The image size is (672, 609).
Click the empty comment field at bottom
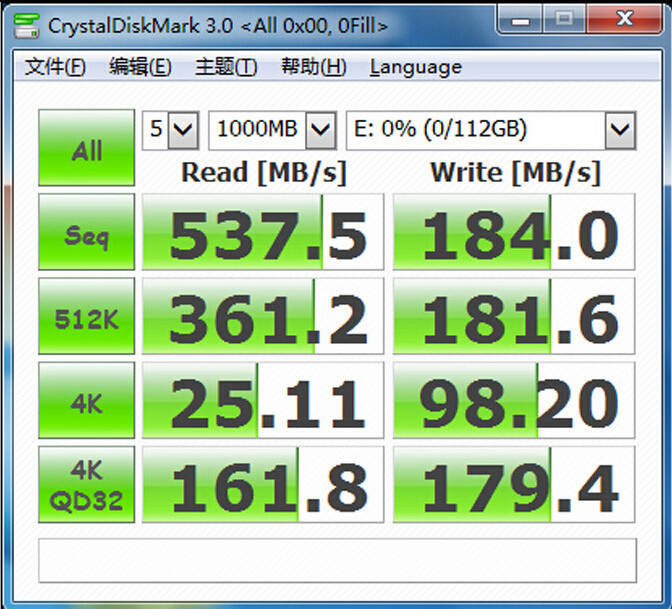tap(338, 561)
